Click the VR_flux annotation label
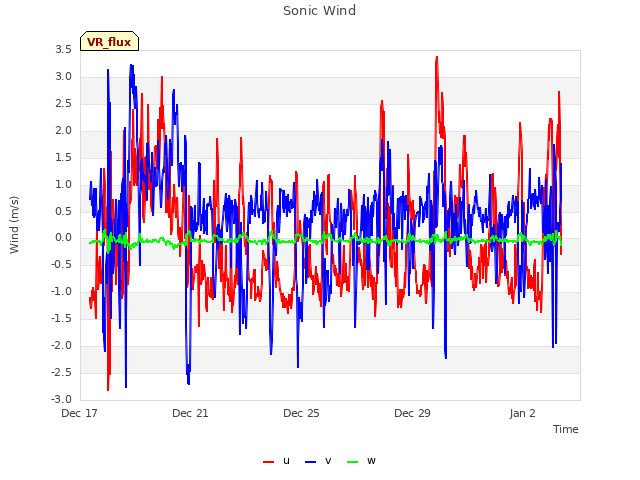This screenshot has width=640, height=480. (x=109, y=41)
